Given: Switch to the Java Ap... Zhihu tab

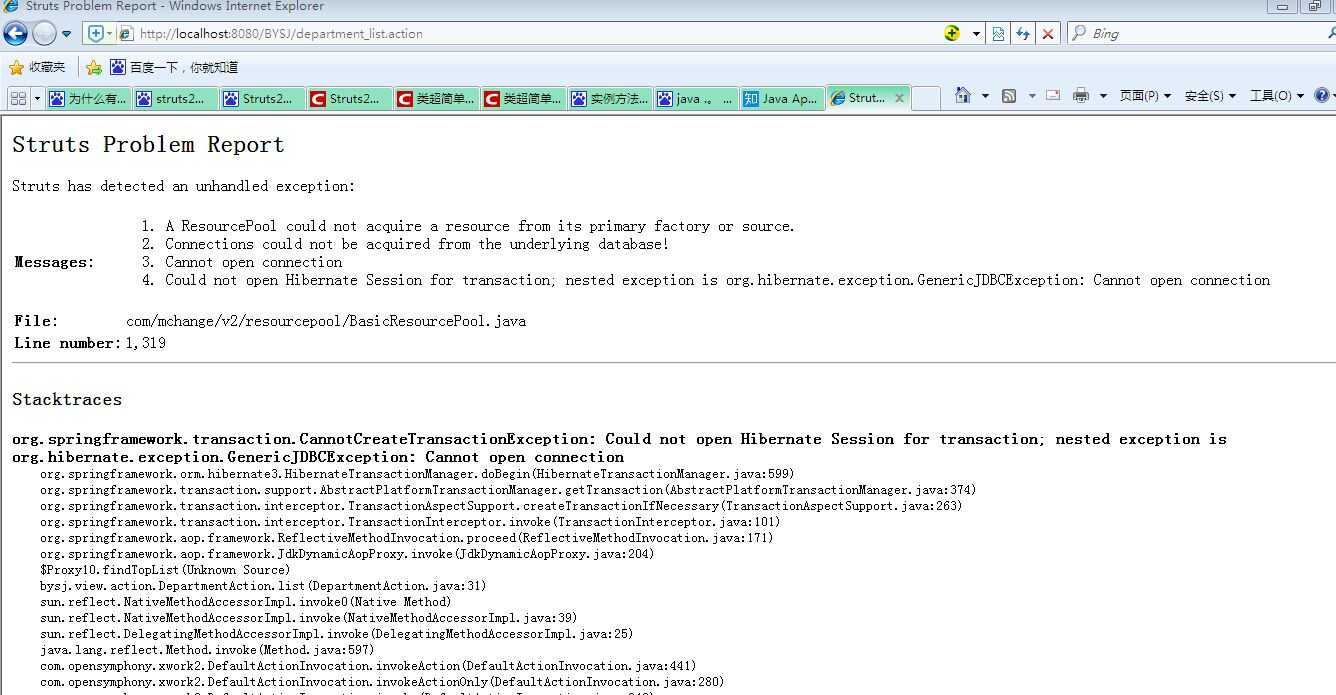Looking at the screenshot, I should [783, 98].
